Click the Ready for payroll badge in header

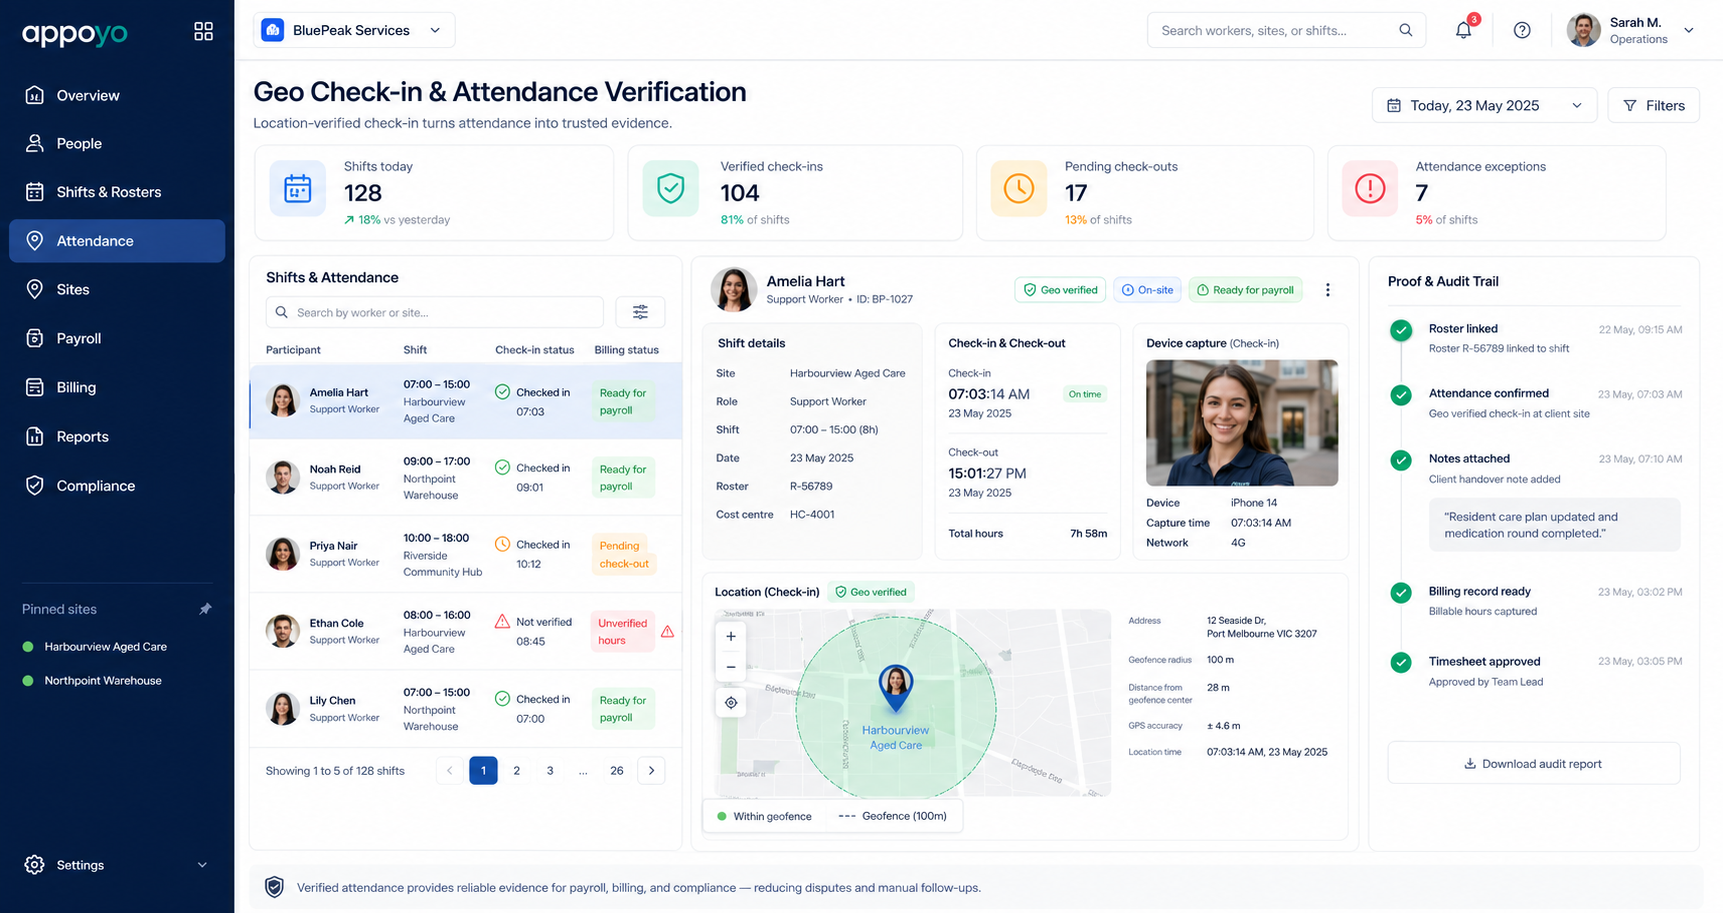1245,290
